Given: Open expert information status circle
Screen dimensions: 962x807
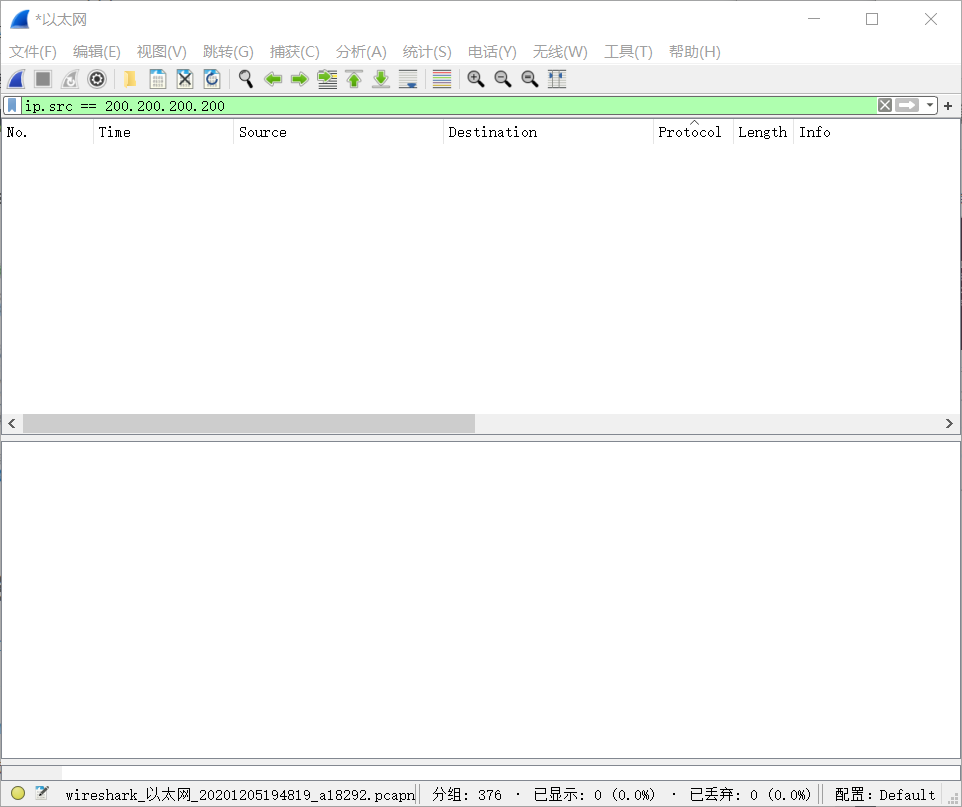Looking at the screenshot, I should tap(18, 793).
